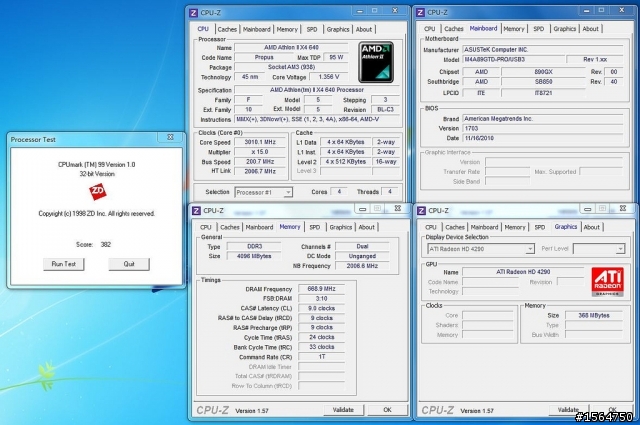Click the motherboard model M4A89GTD-PRO/USB3
640x425 pixels.
pyautogui.click(x=513, y=60)
